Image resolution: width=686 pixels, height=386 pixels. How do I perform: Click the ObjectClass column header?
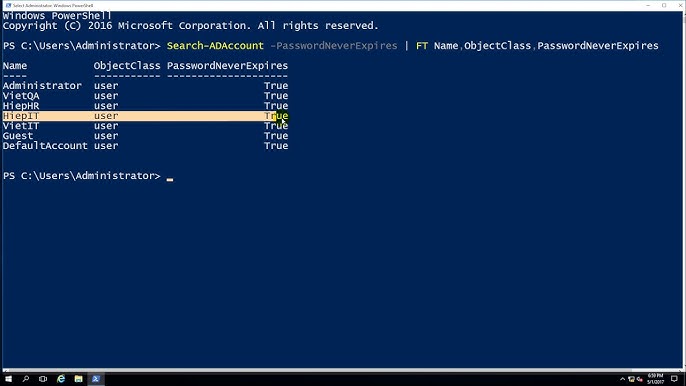coord(127,66)
